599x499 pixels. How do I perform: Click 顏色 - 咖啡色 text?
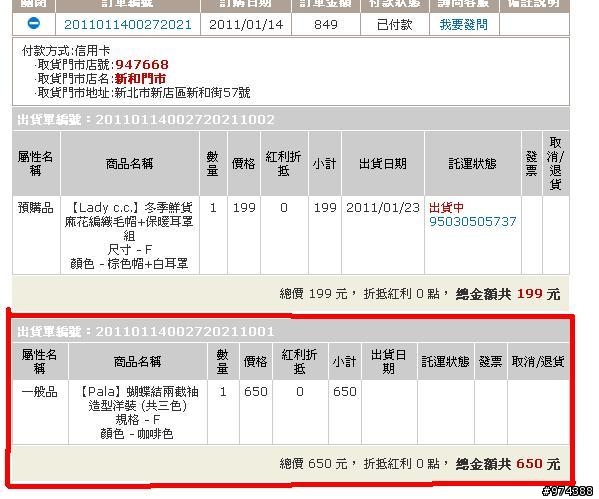point(137,434)
